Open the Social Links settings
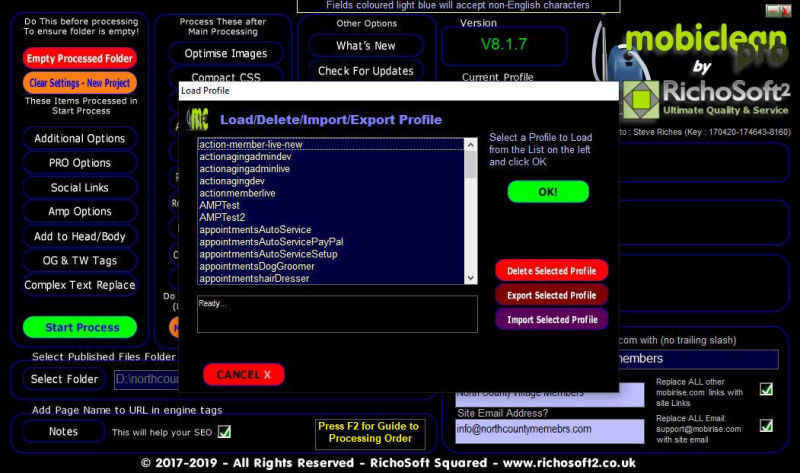This screenshot has width=800, height=473. coord(80,187)
